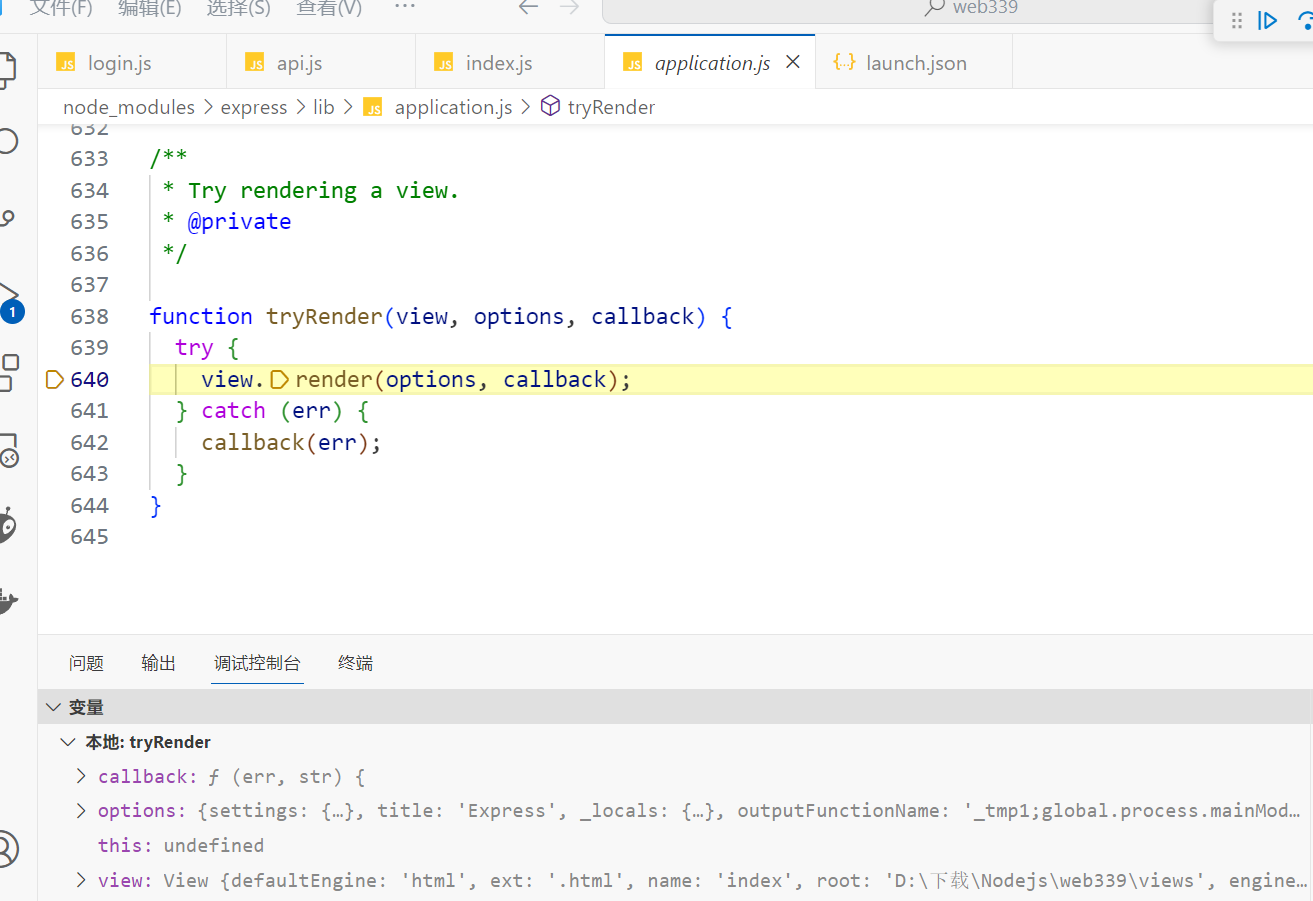Viewport: 1313px width, 901px height.
Task: Collapse the 变量 section
Action: point(54,707)
